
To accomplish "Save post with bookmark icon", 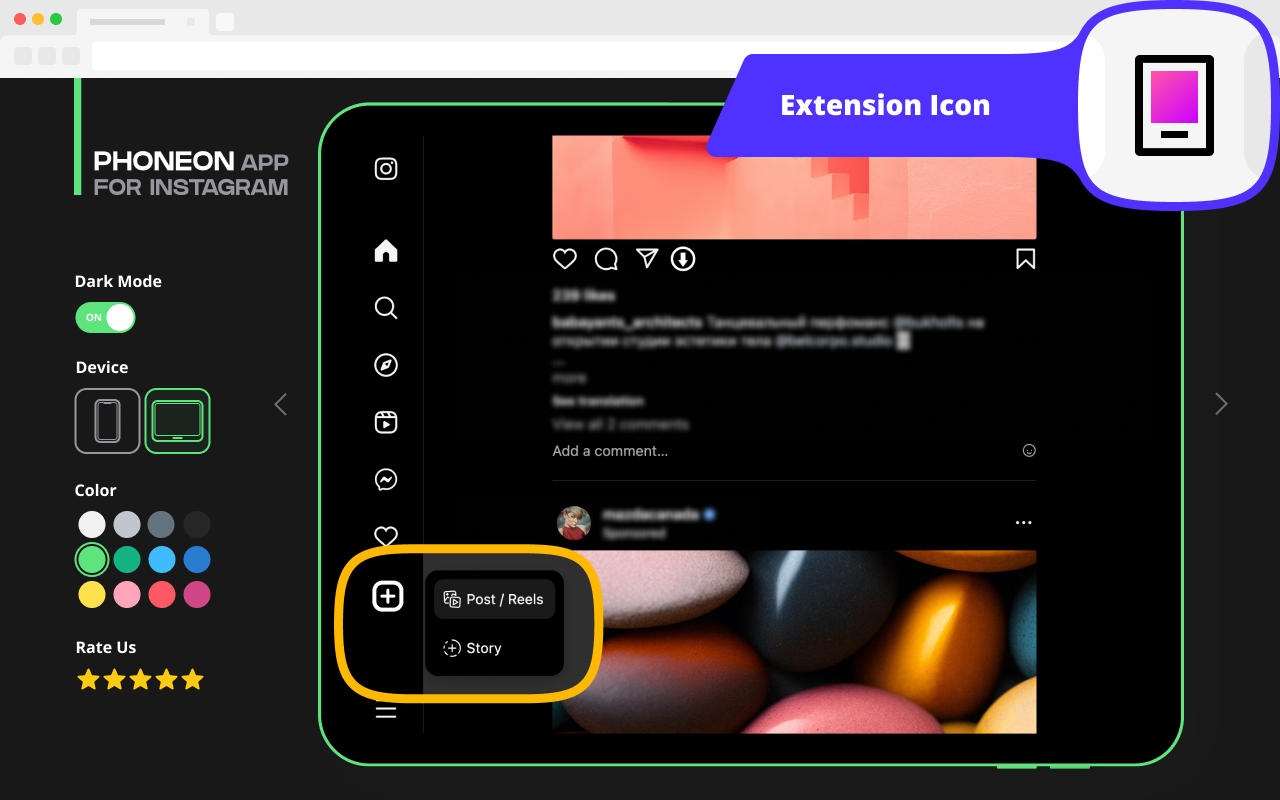I will click(1025, 259).
